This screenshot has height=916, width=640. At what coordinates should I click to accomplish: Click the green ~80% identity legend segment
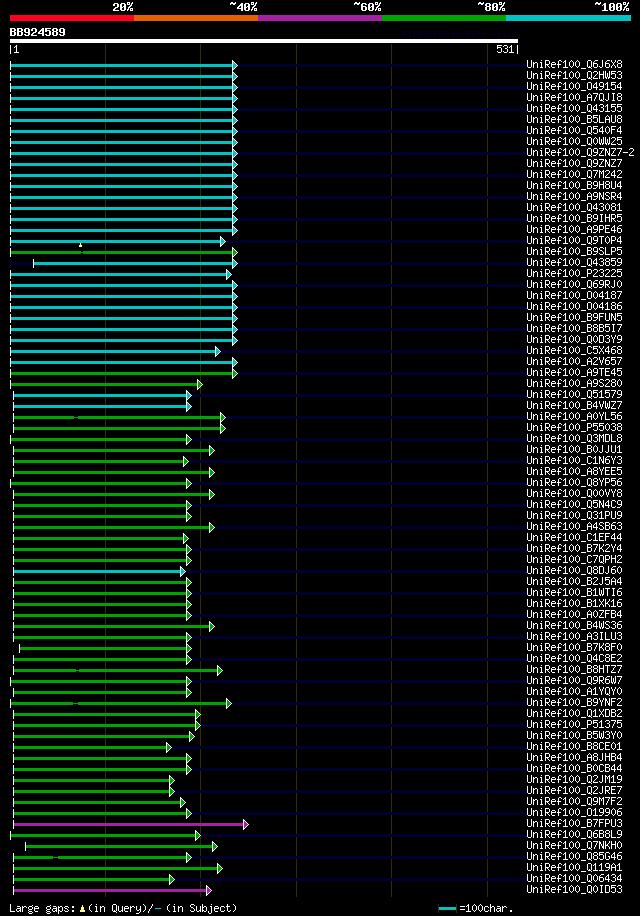(x=444, y=18)
